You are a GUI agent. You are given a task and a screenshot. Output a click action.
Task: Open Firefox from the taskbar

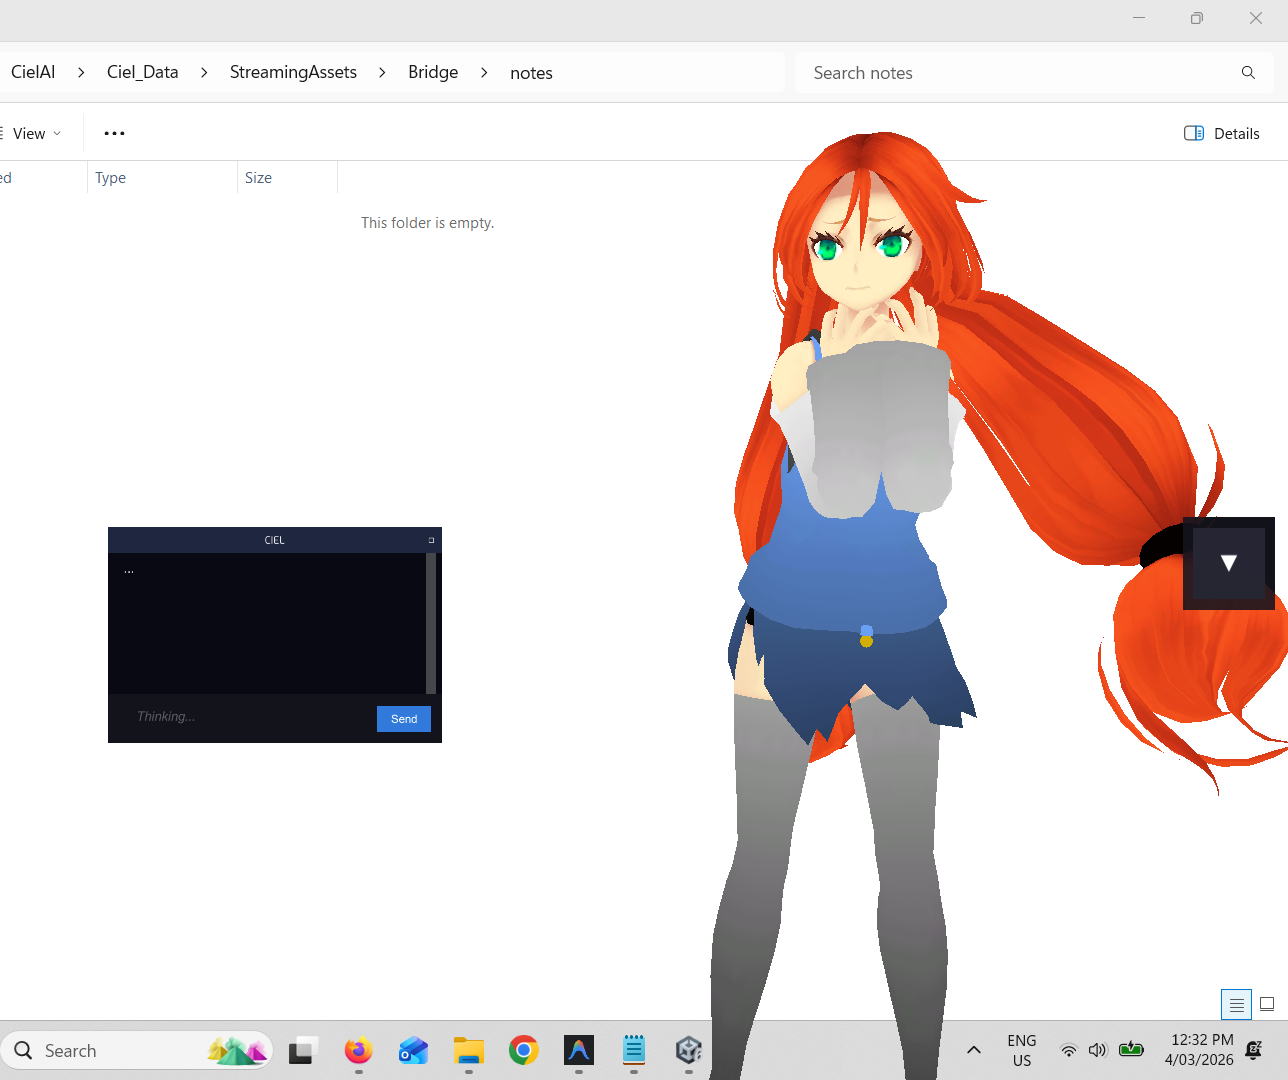[x=358, y=1051]
